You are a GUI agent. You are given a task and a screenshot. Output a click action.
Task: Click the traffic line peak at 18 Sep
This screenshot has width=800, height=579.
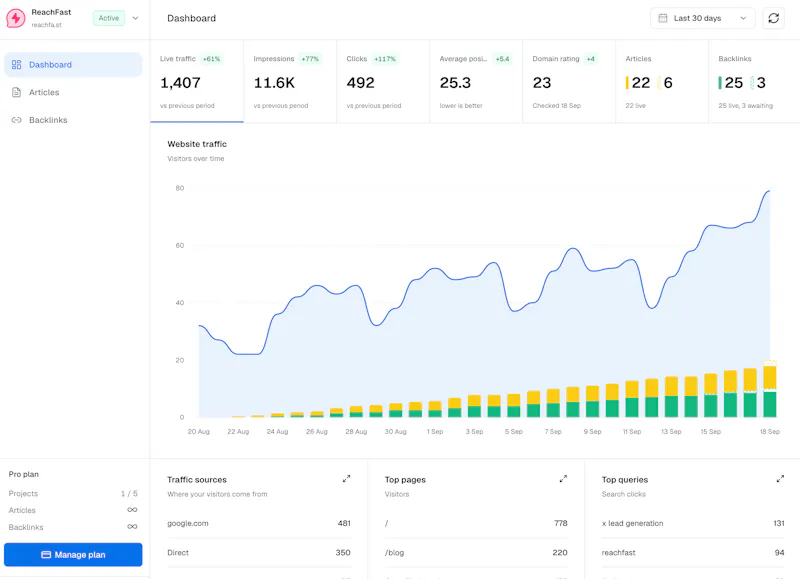point(769,191)
